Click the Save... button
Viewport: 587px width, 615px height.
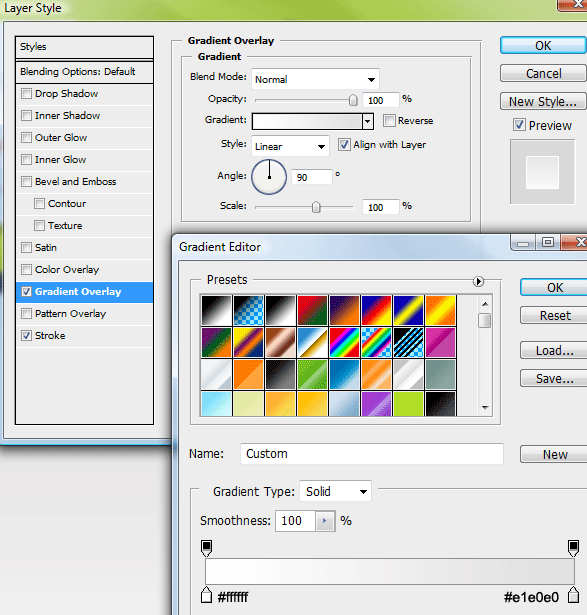coord(555,378)
